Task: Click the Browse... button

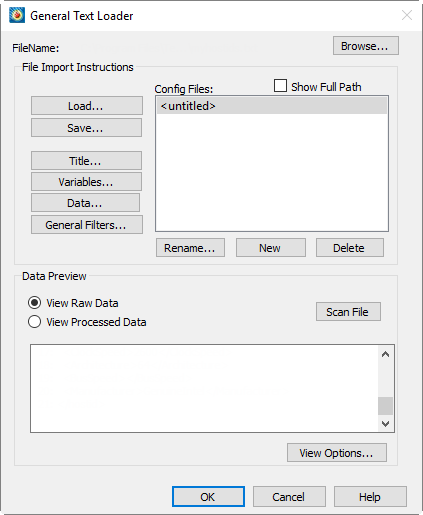Action: [x=366, y=46]
